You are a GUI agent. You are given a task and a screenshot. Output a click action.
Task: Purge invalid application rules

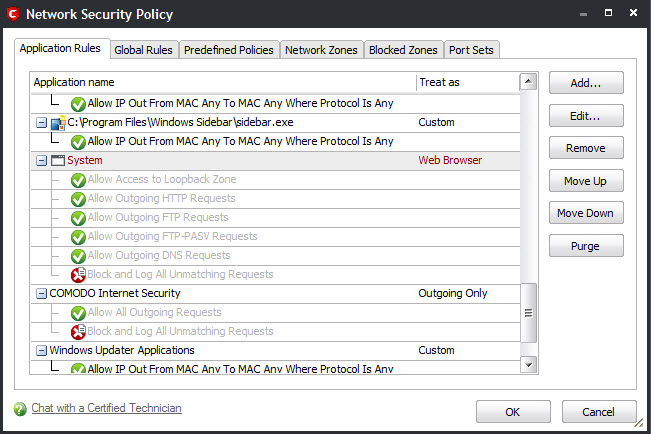pos(586,246)
